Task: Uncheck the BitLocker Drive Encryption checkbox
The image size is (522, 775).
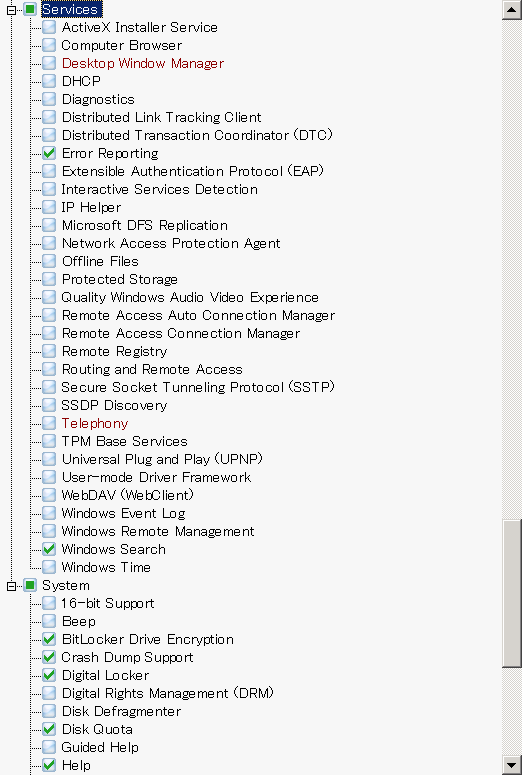Action: (x=49, y=639)
